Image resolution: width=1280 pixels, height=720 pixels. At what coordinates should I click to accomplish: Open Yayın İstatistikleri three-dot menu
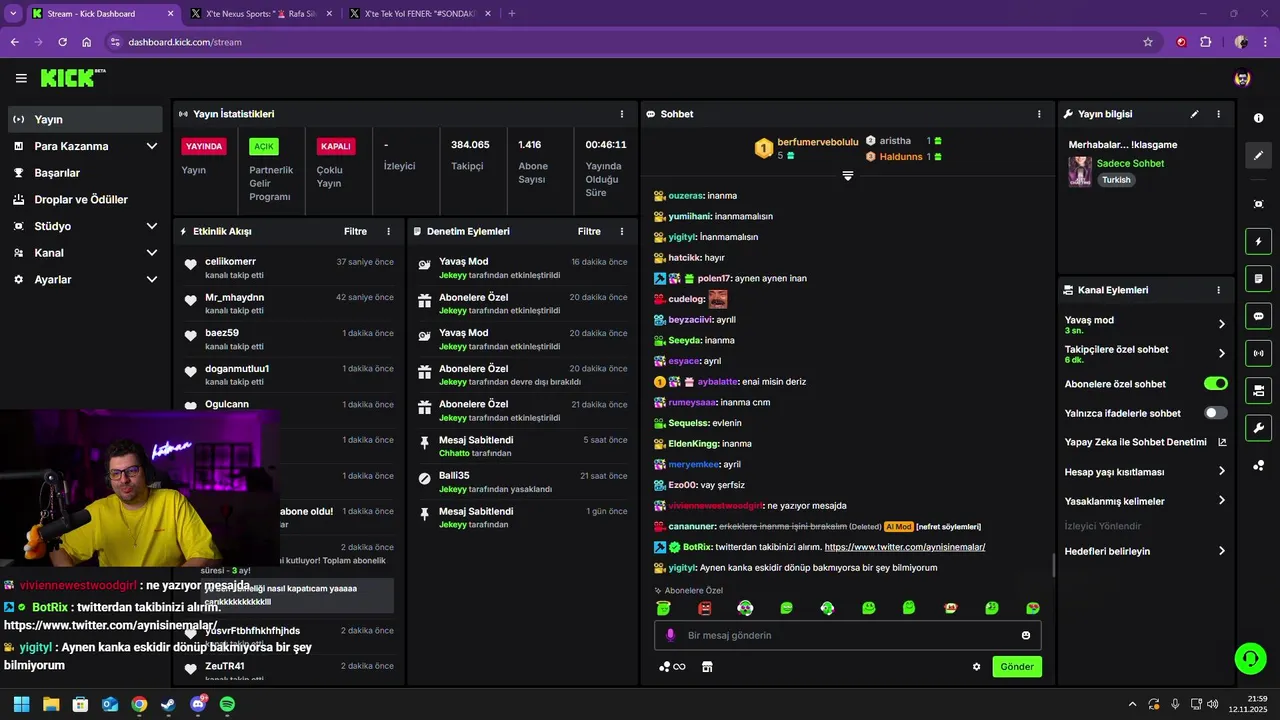(x=622, y=114)
